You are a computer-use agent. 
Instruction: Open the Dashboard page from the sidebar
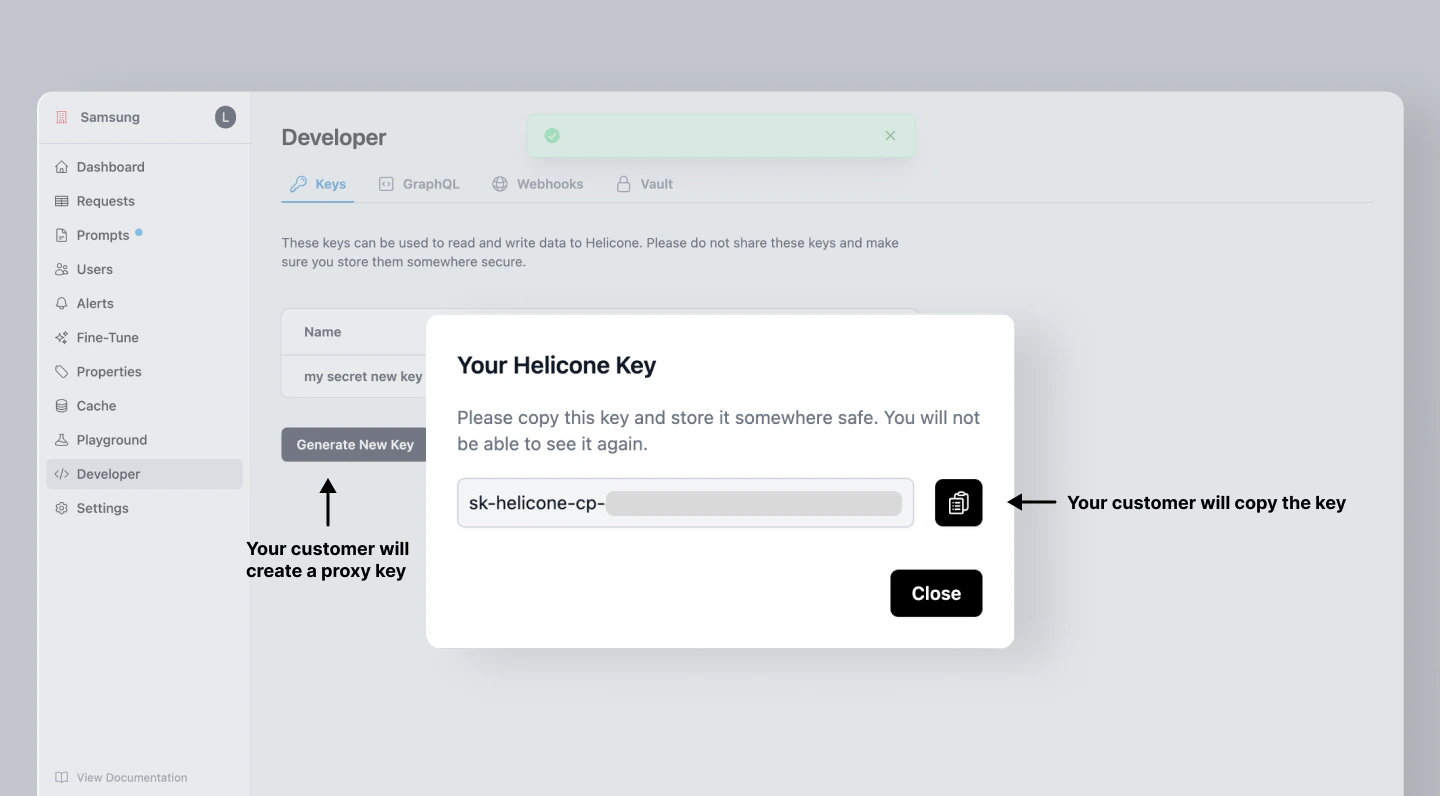coord(110,167)
